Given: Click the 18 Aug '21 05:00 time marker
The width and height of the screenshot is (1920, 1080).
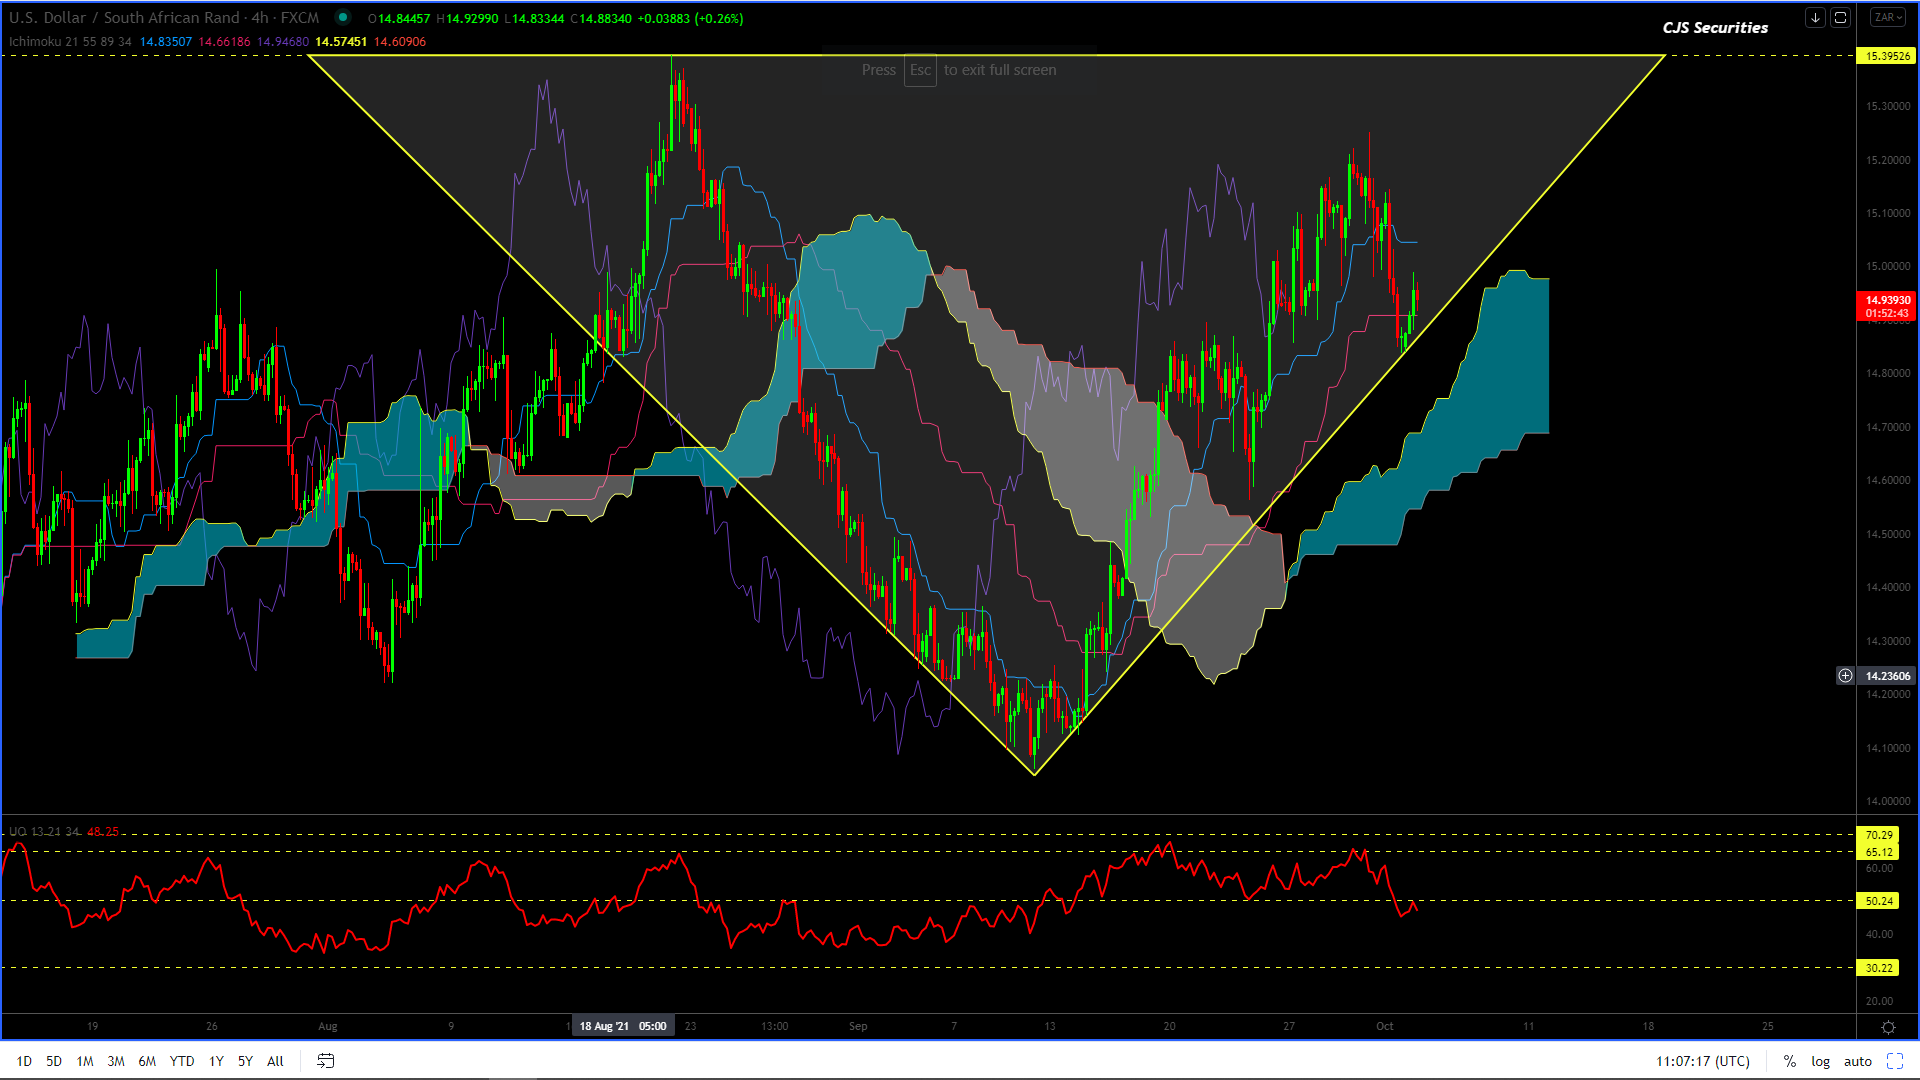Looking at the screenshot, I should point(623,1026).
